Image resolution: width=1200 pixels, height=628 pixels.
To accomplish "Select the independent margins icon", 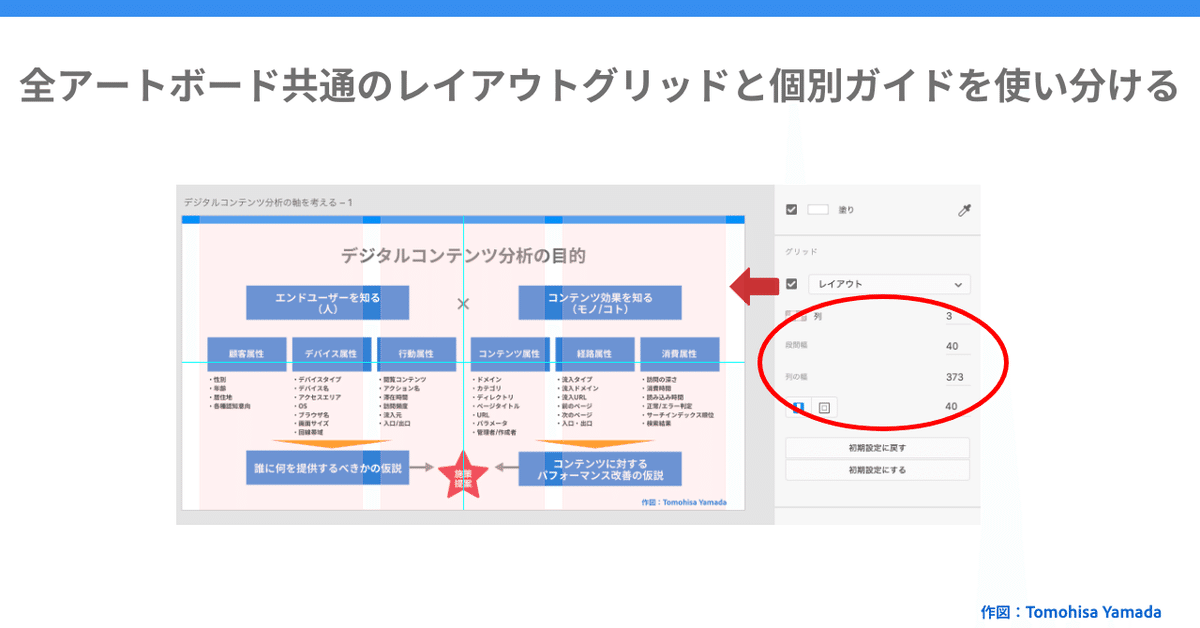I will (824, 407).
